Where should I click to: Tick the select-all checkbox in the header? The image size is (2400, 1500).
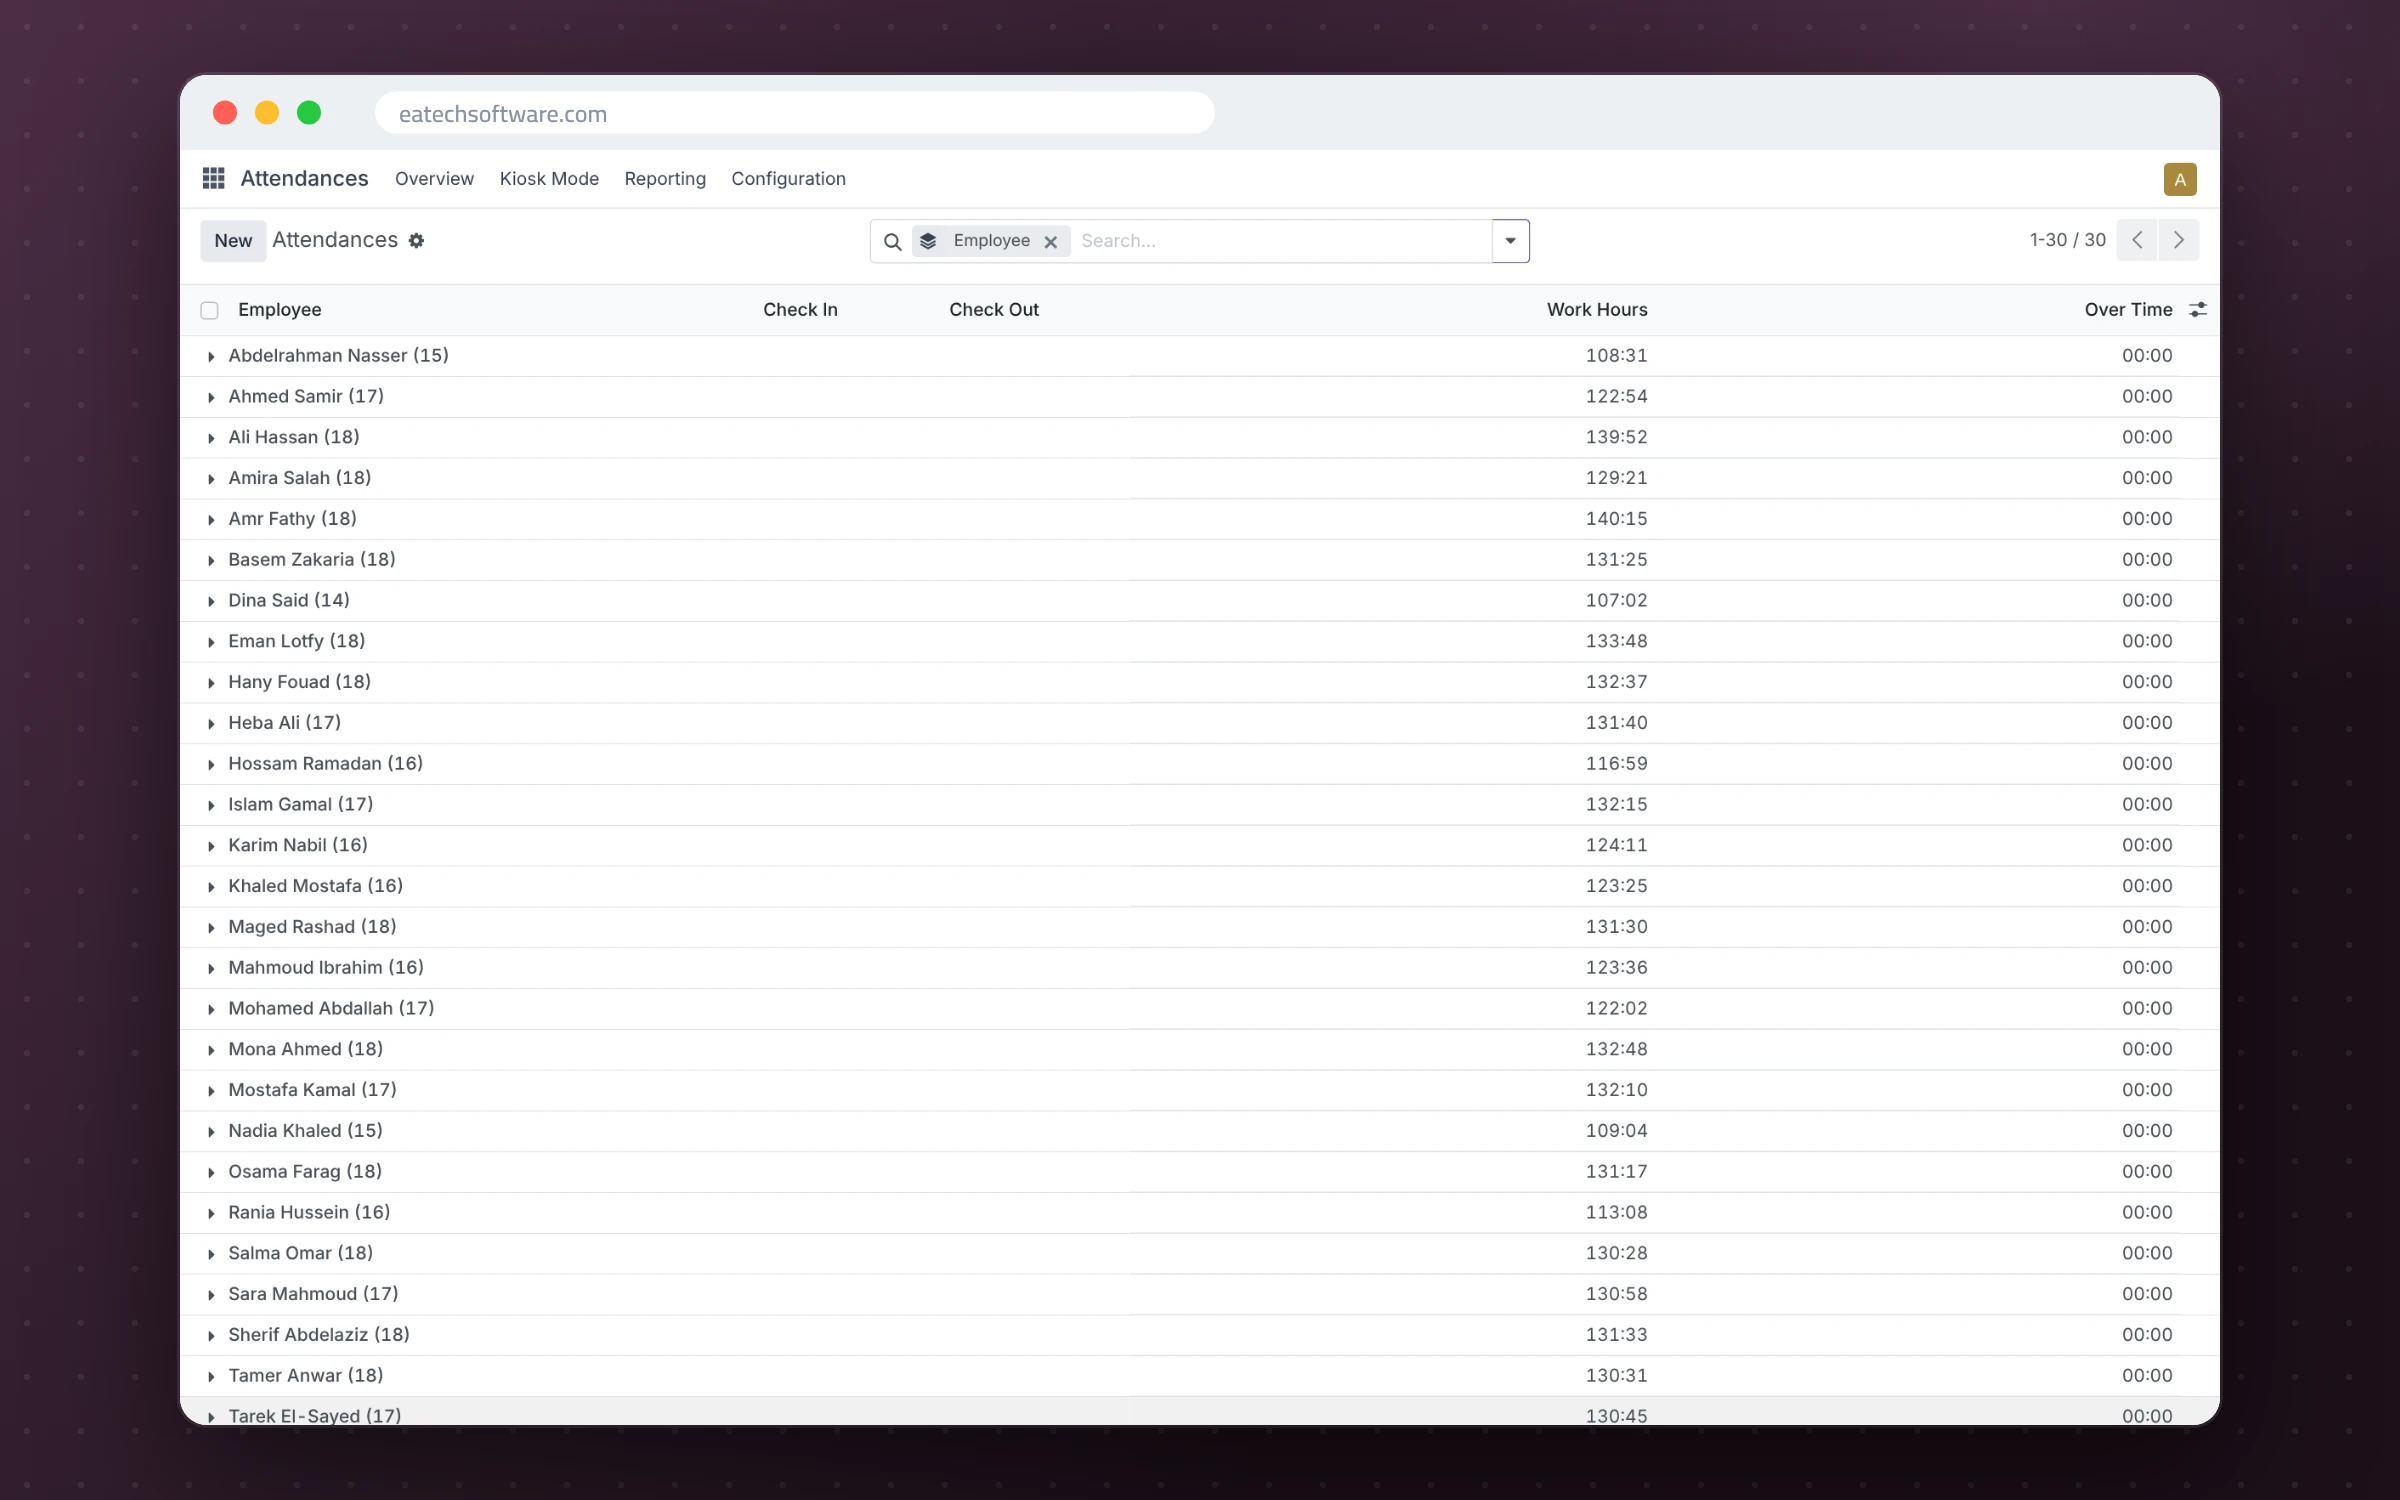(209, 310)
